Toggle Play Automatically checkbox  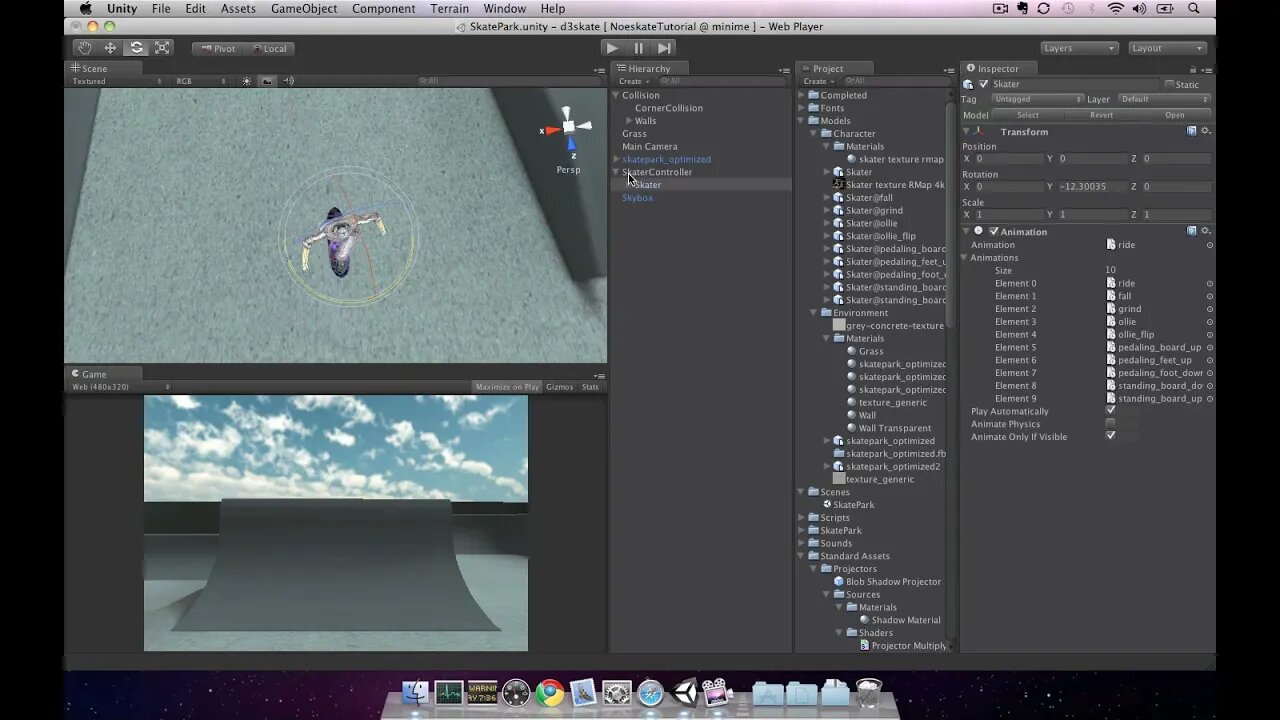[1110, 411]
